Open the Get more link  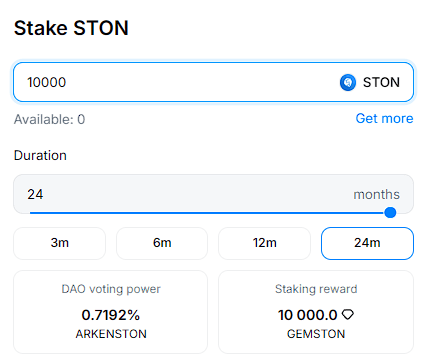click(x=384, y=118)
